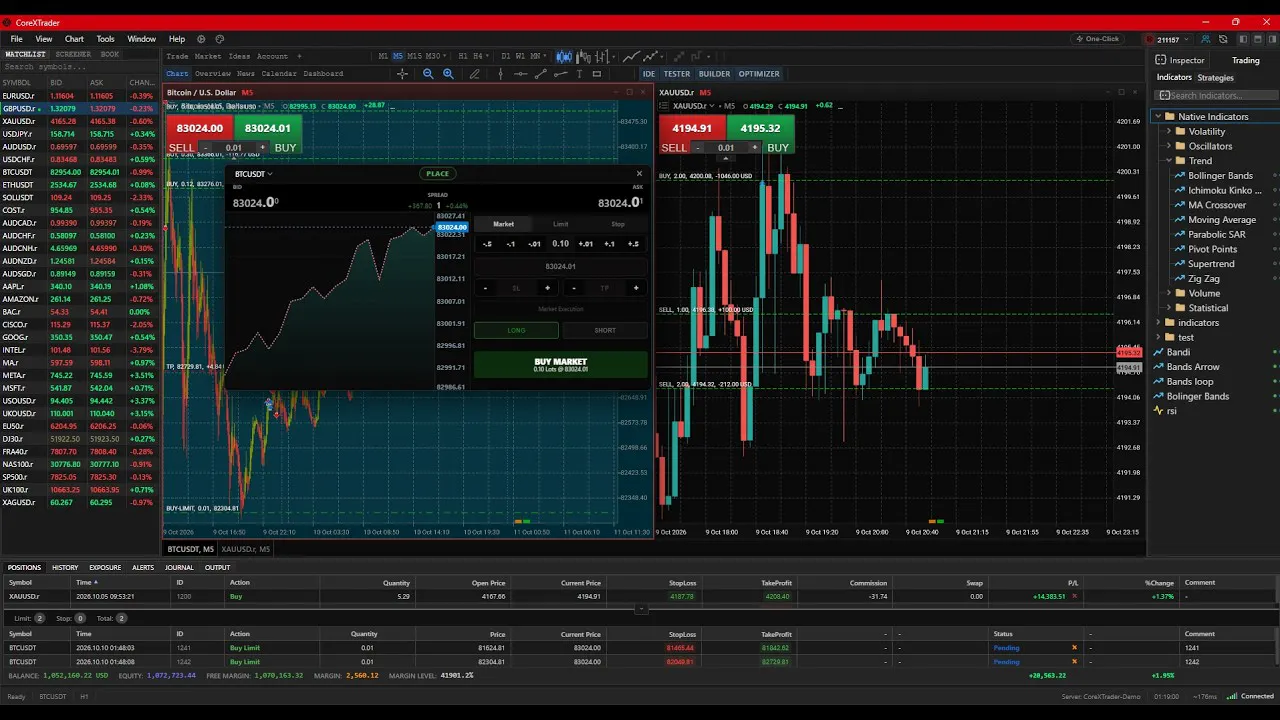Viewport: 1280px width, 720px height.
Task: Increase lot size by +.01 in ticket
Action: (586, 244)
